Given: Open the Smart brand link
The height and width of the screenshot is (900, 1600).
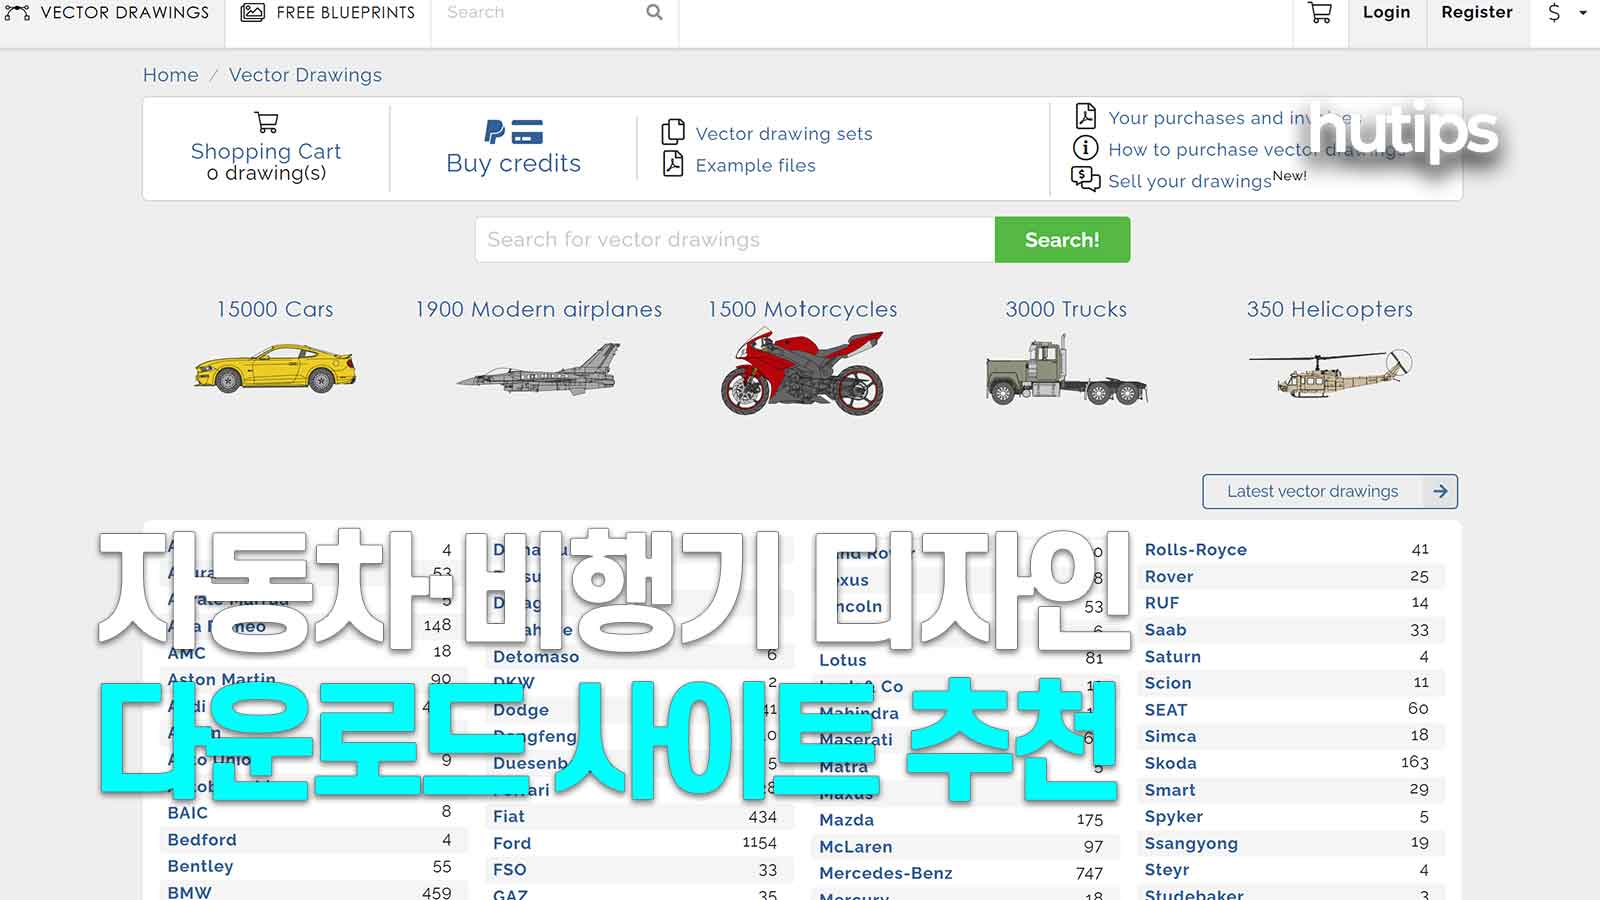Looking at the screenshot, I should pos(1170,790).
